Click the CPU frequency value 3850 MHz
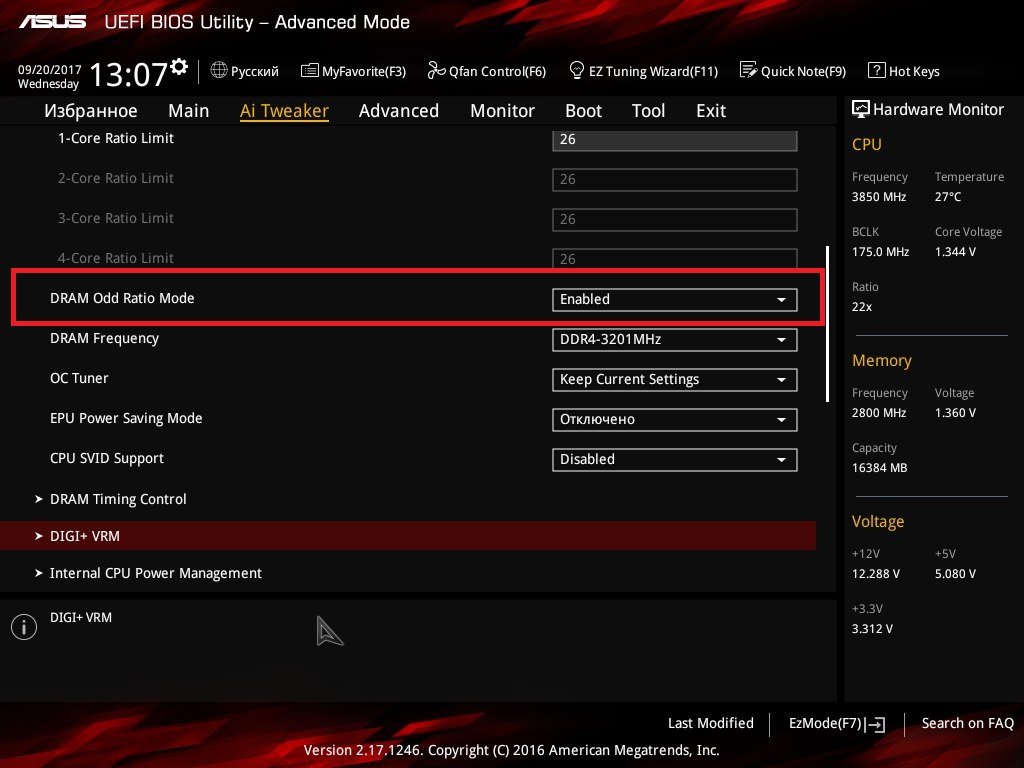1024x768 pixels. coord(879,197)
